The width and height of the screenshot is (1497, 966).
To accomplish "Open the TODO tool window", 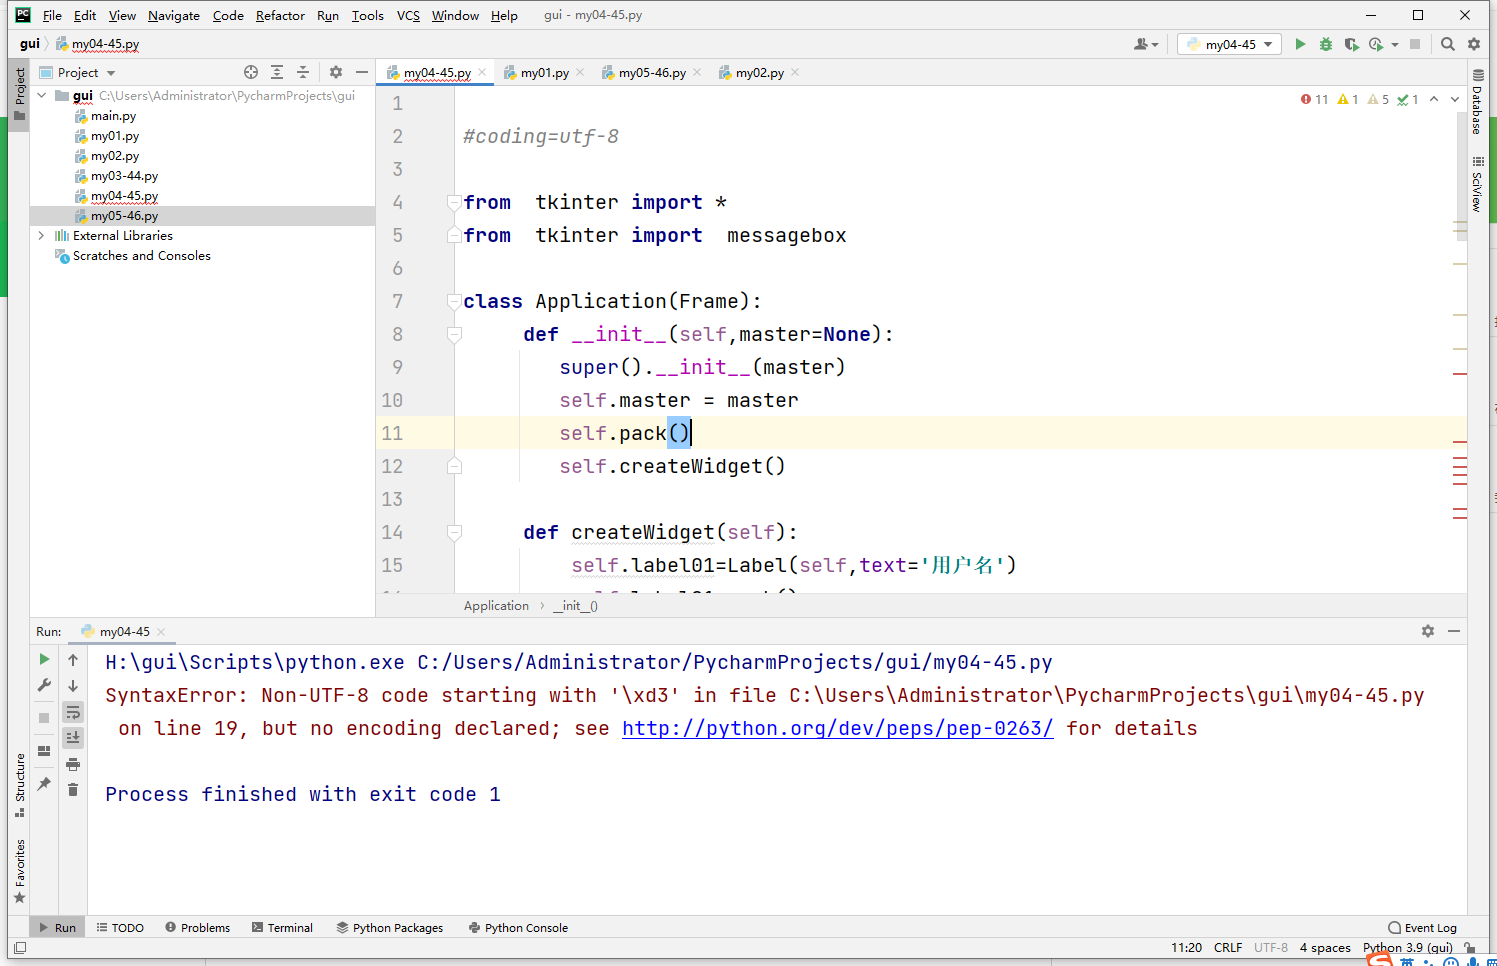I will point(120,928).
